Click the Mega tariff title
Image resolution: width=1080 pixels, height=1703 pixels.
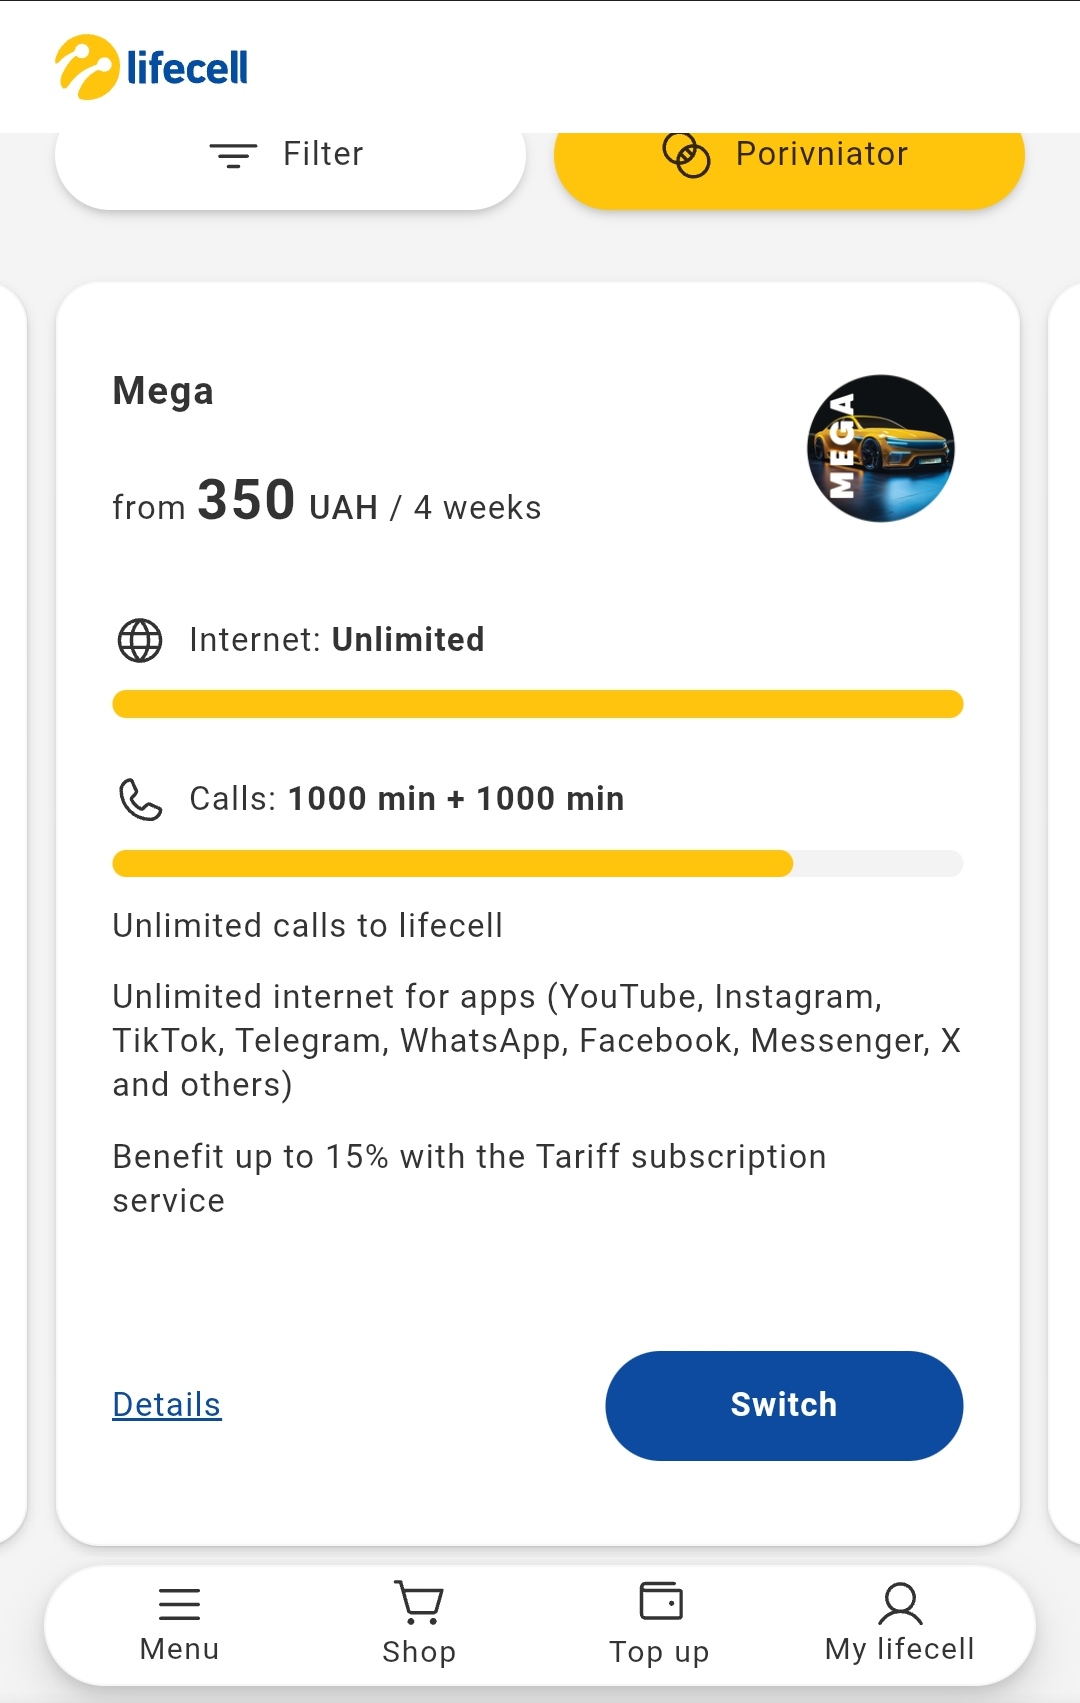163,391
